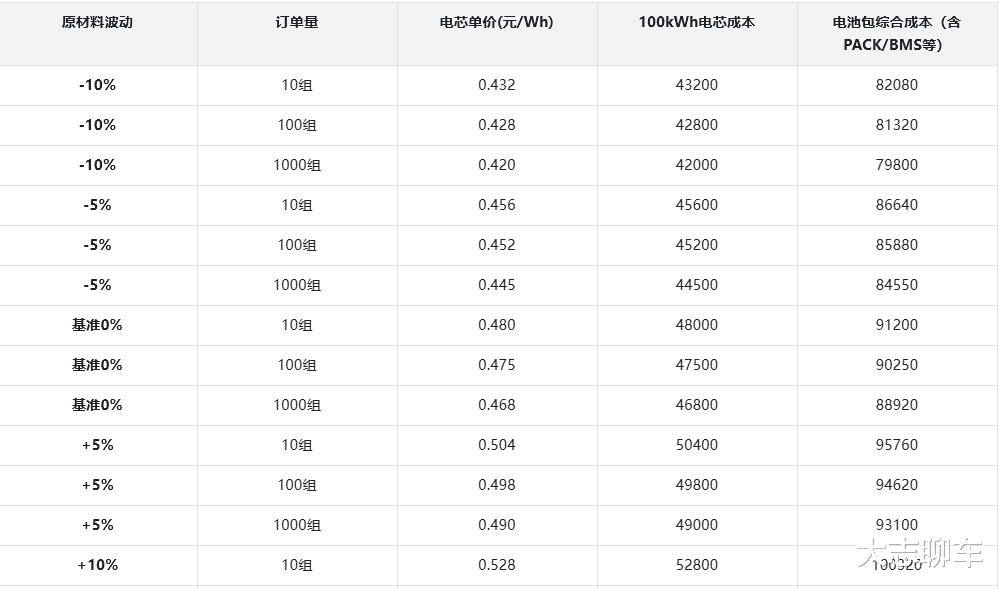Image resolution: width=1000 pixels, height=589 pixels.
Task: Click the cell cost value 45200
Action: [697, 245]
